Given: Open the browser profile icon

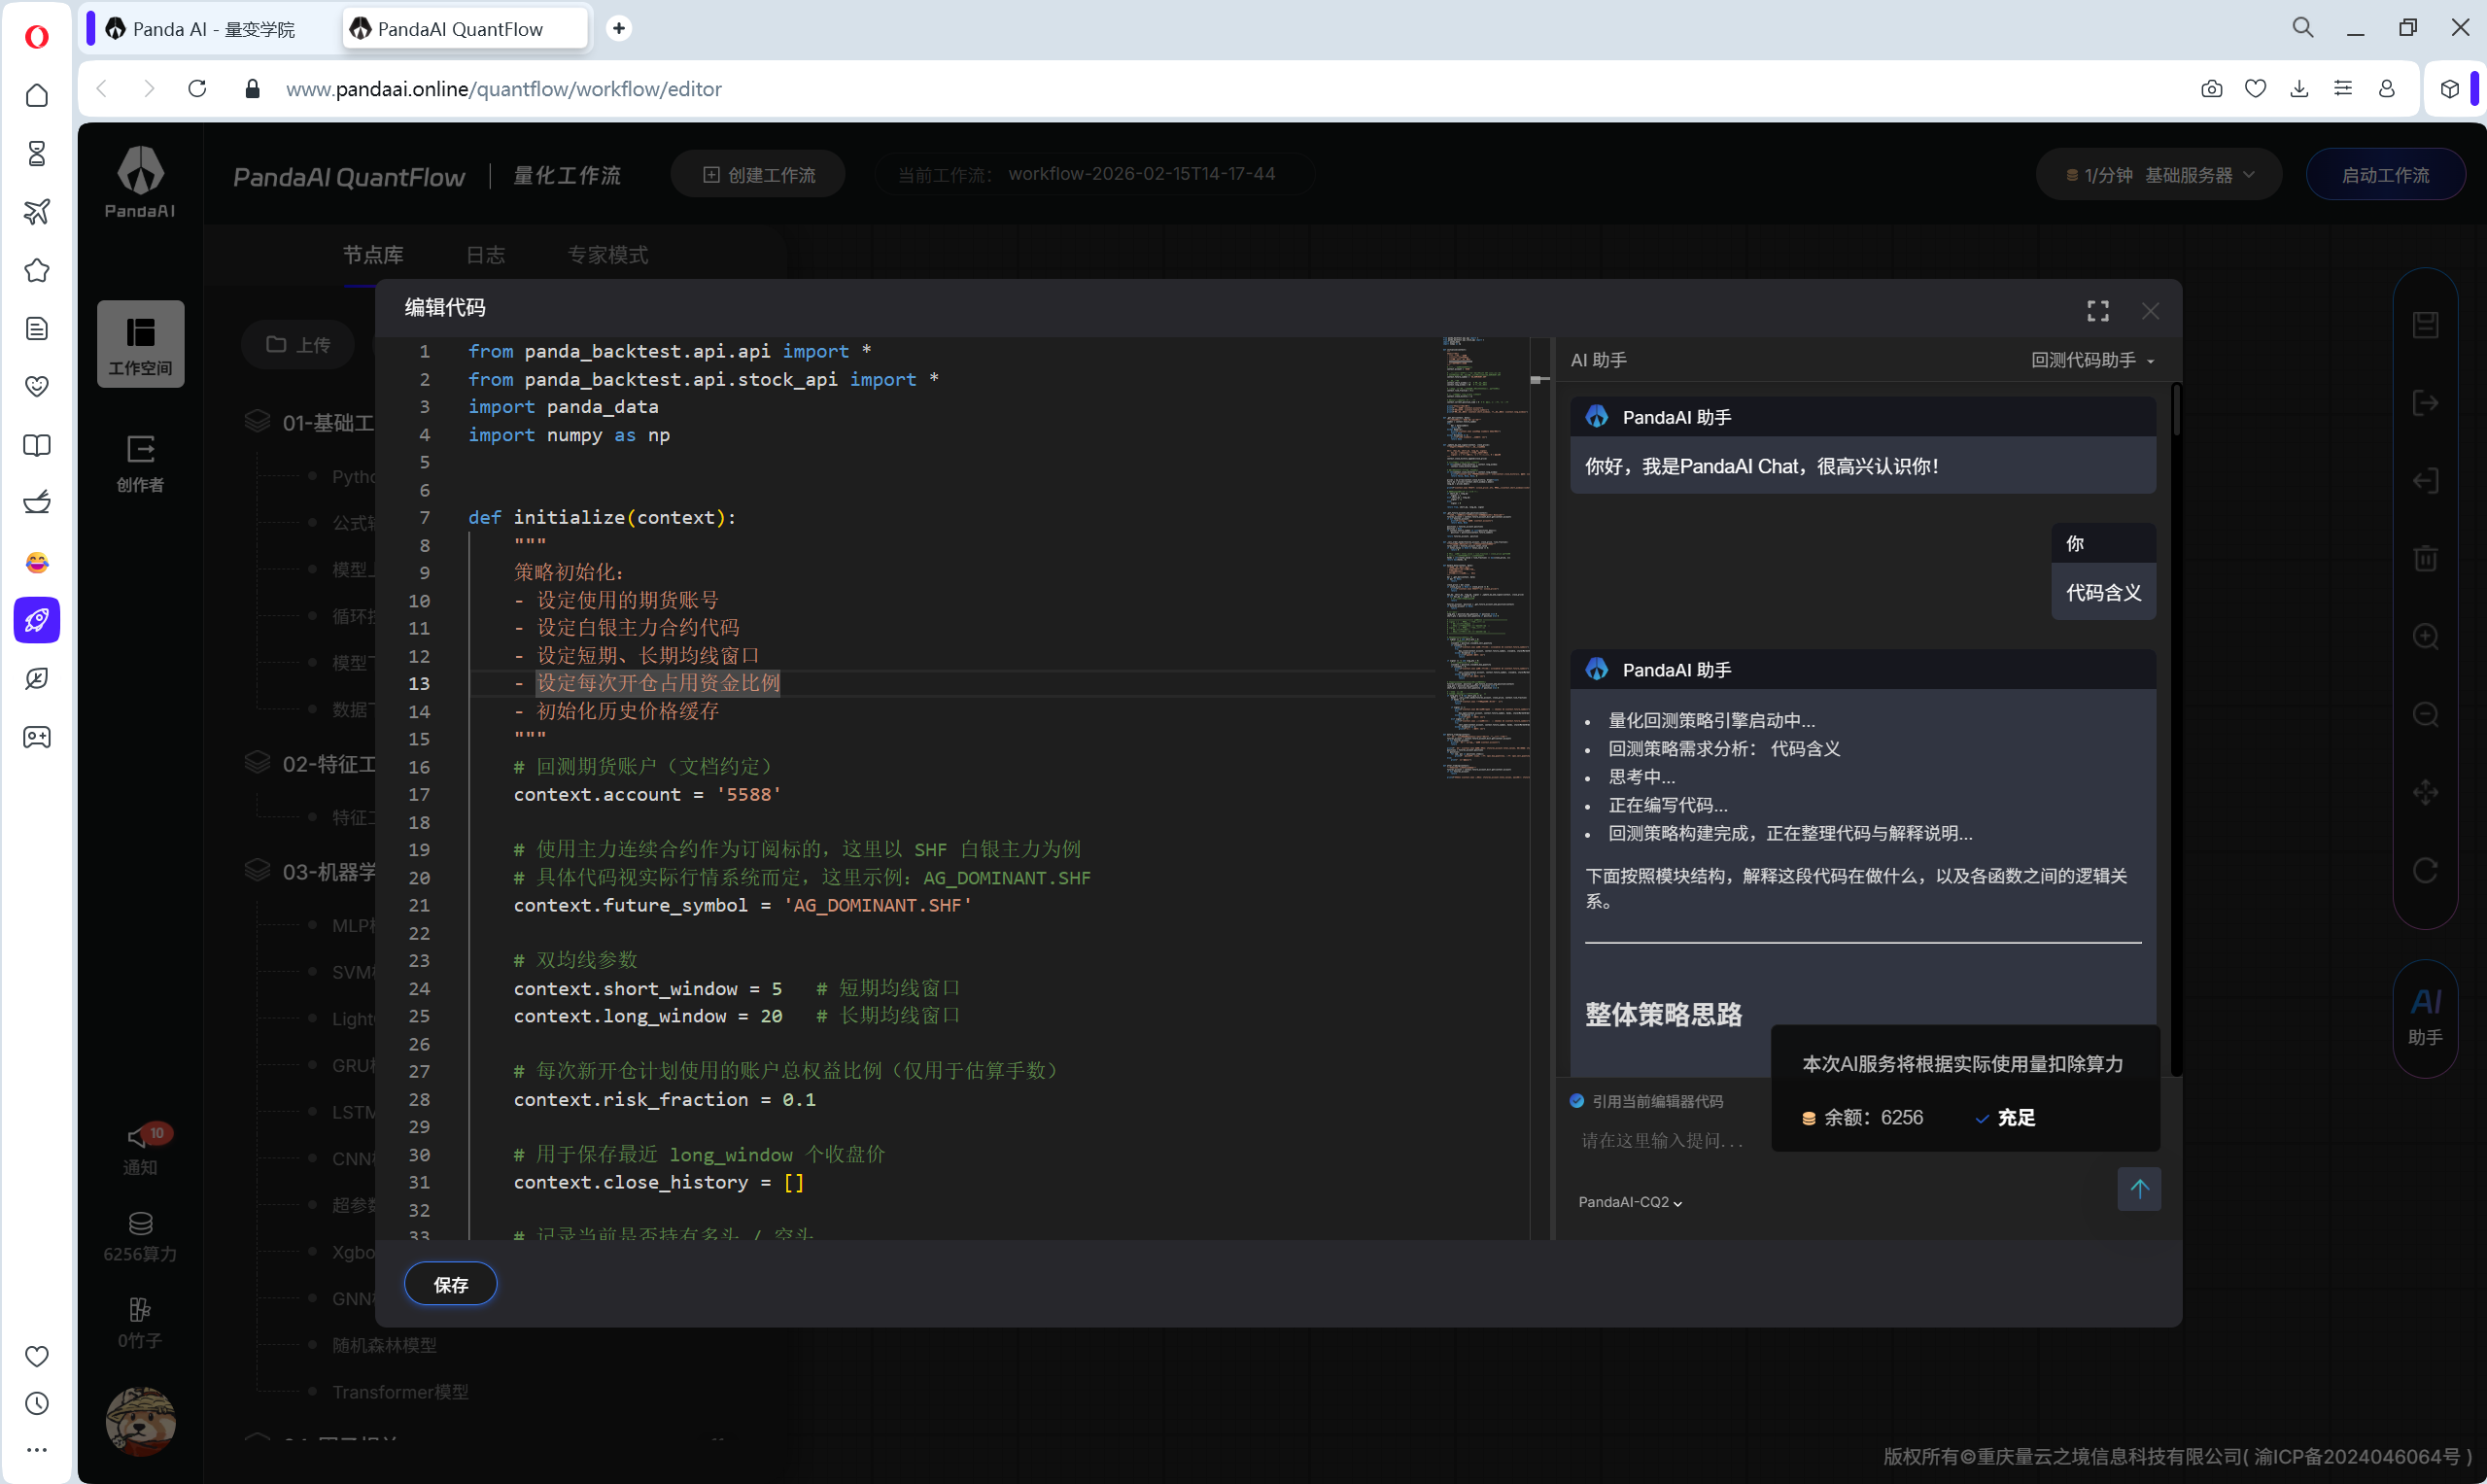Looking at the screenshot, I should (2387, 88).
